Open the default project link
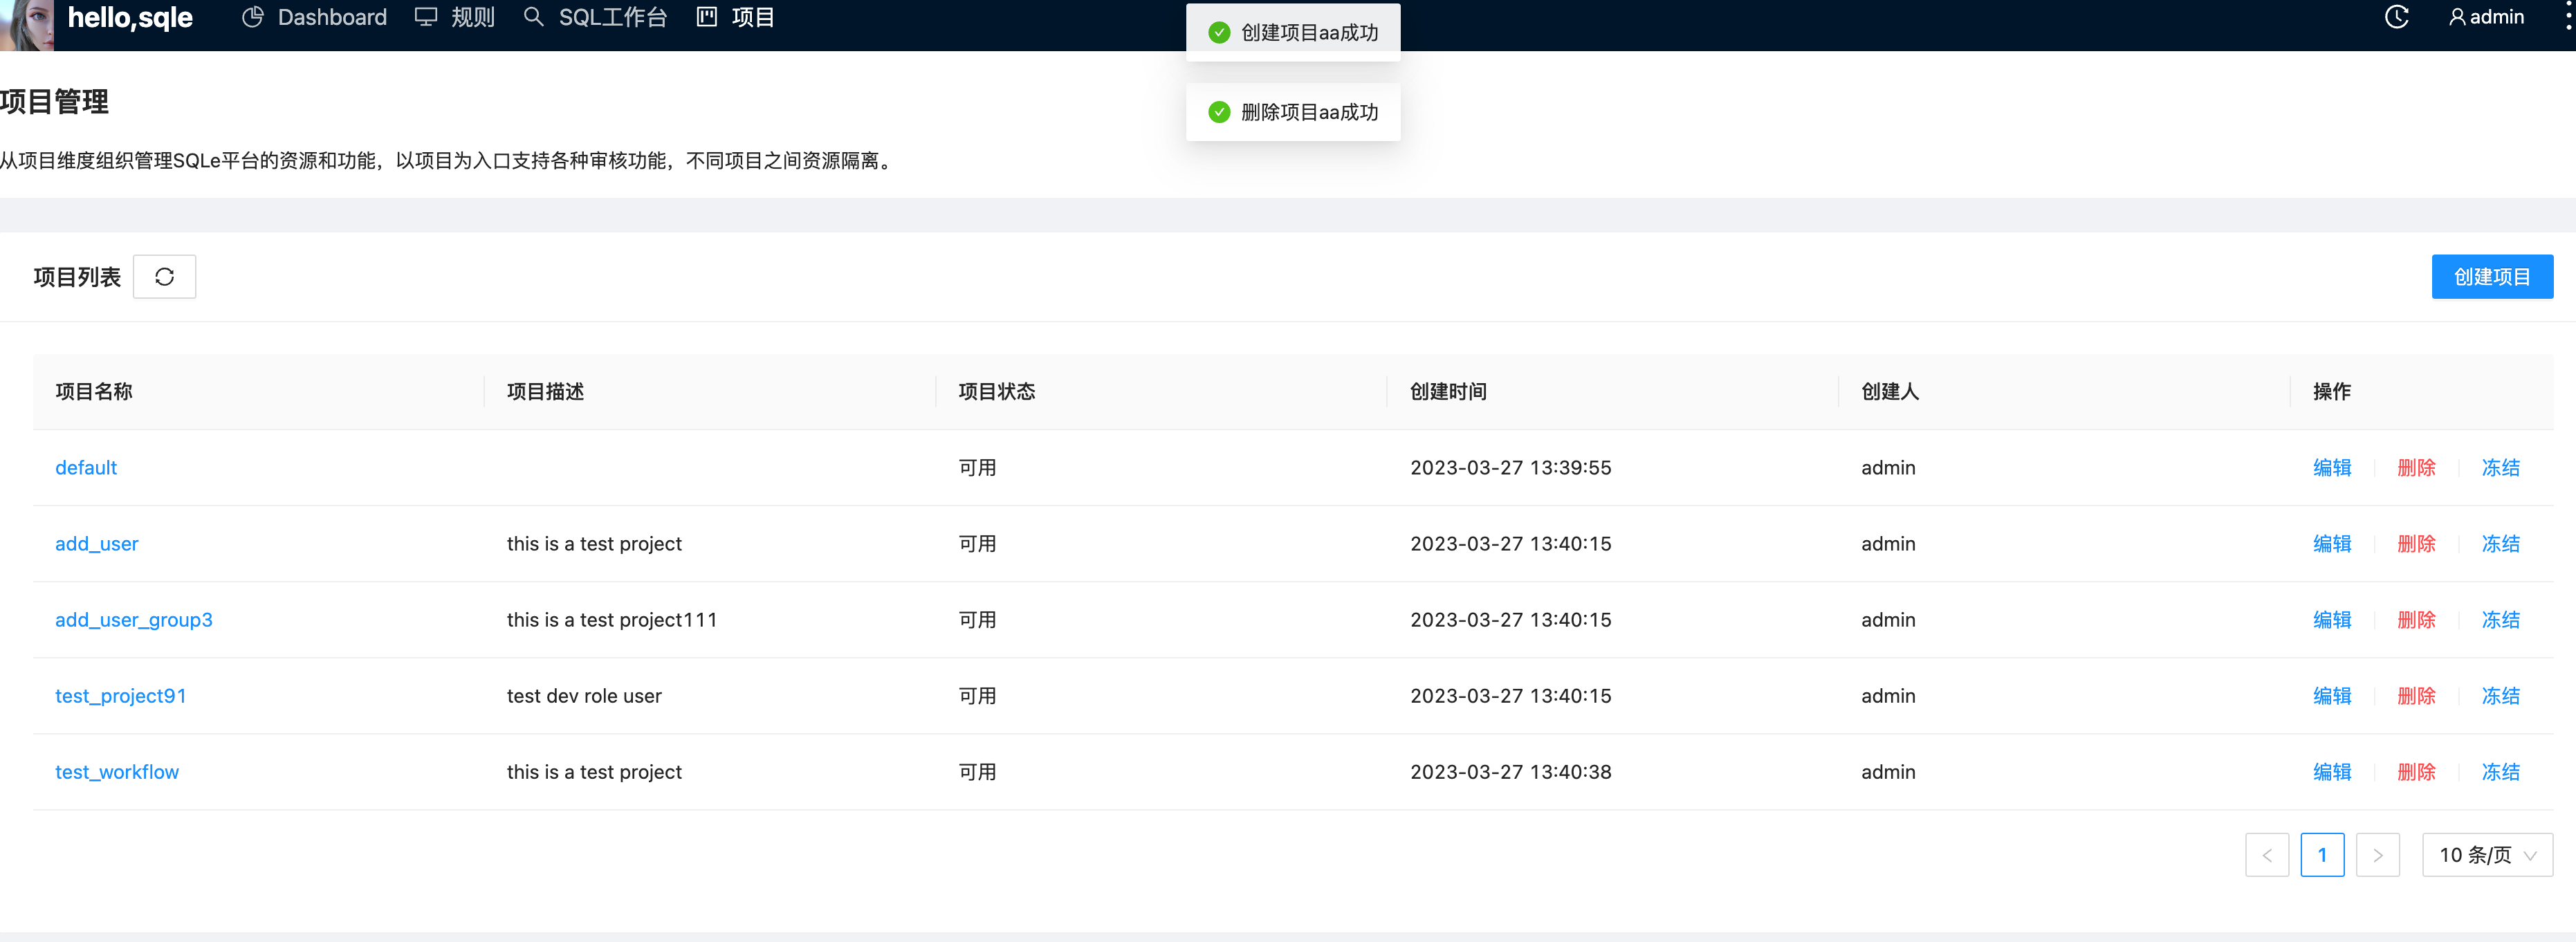 click(x=86, y=467)
